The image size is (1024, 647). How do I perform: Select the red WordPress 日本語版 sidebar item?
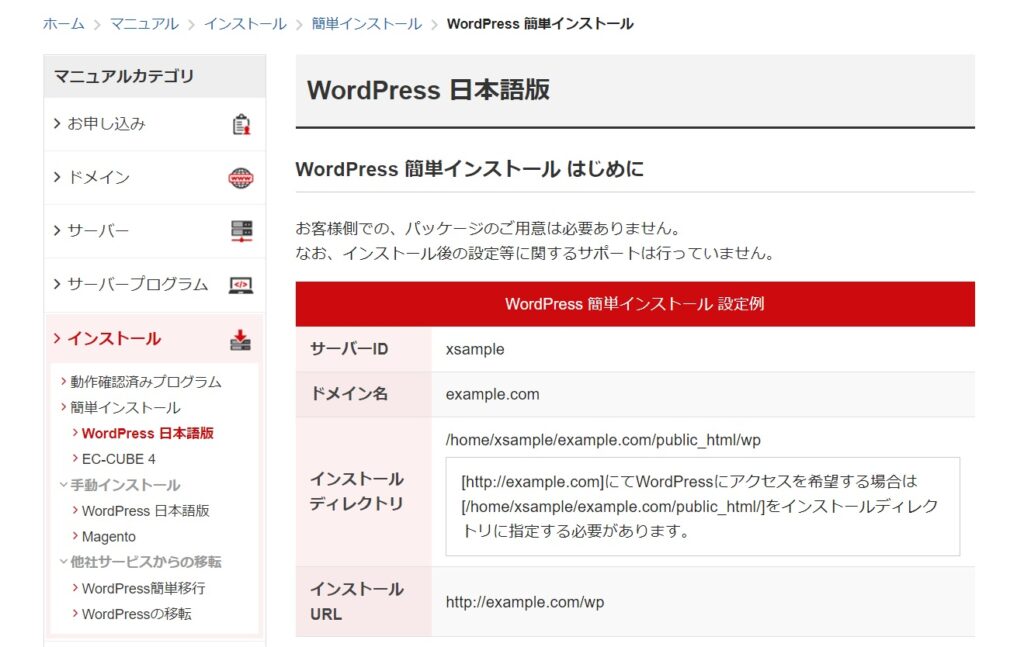click(x=148, y=434)
